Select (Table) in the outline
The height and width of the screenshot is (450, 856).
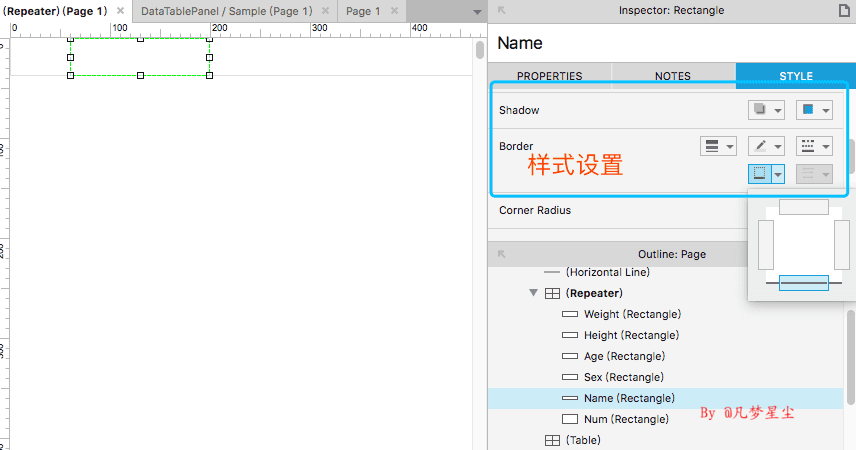(583, 440)
